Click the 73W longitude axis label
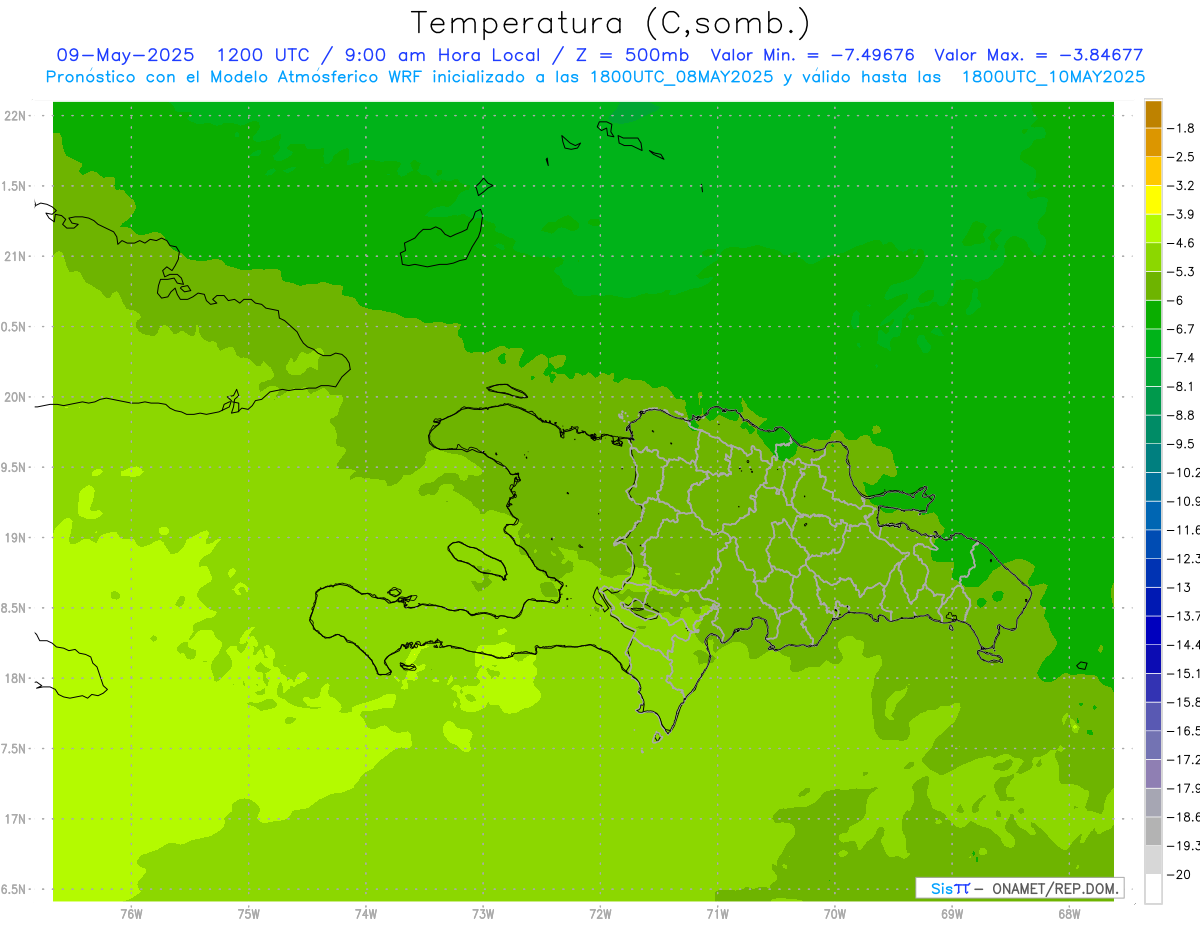1200x927 pixels. point(483,913)
